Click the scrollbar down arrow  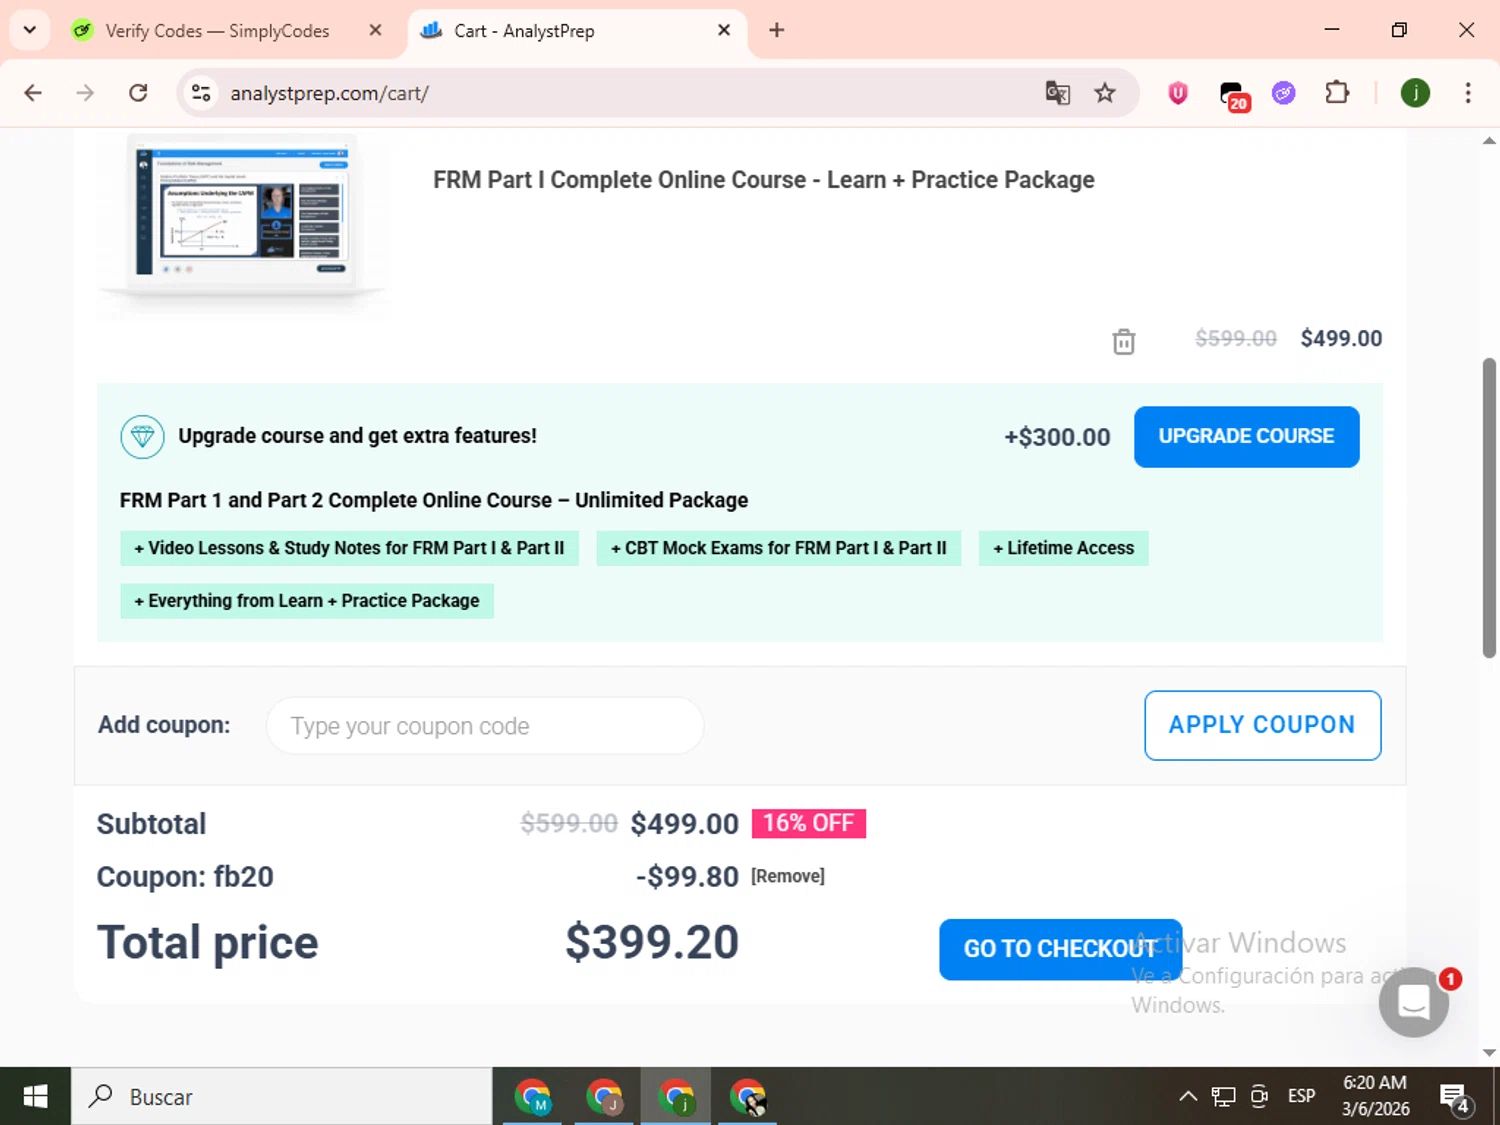1489,1052
